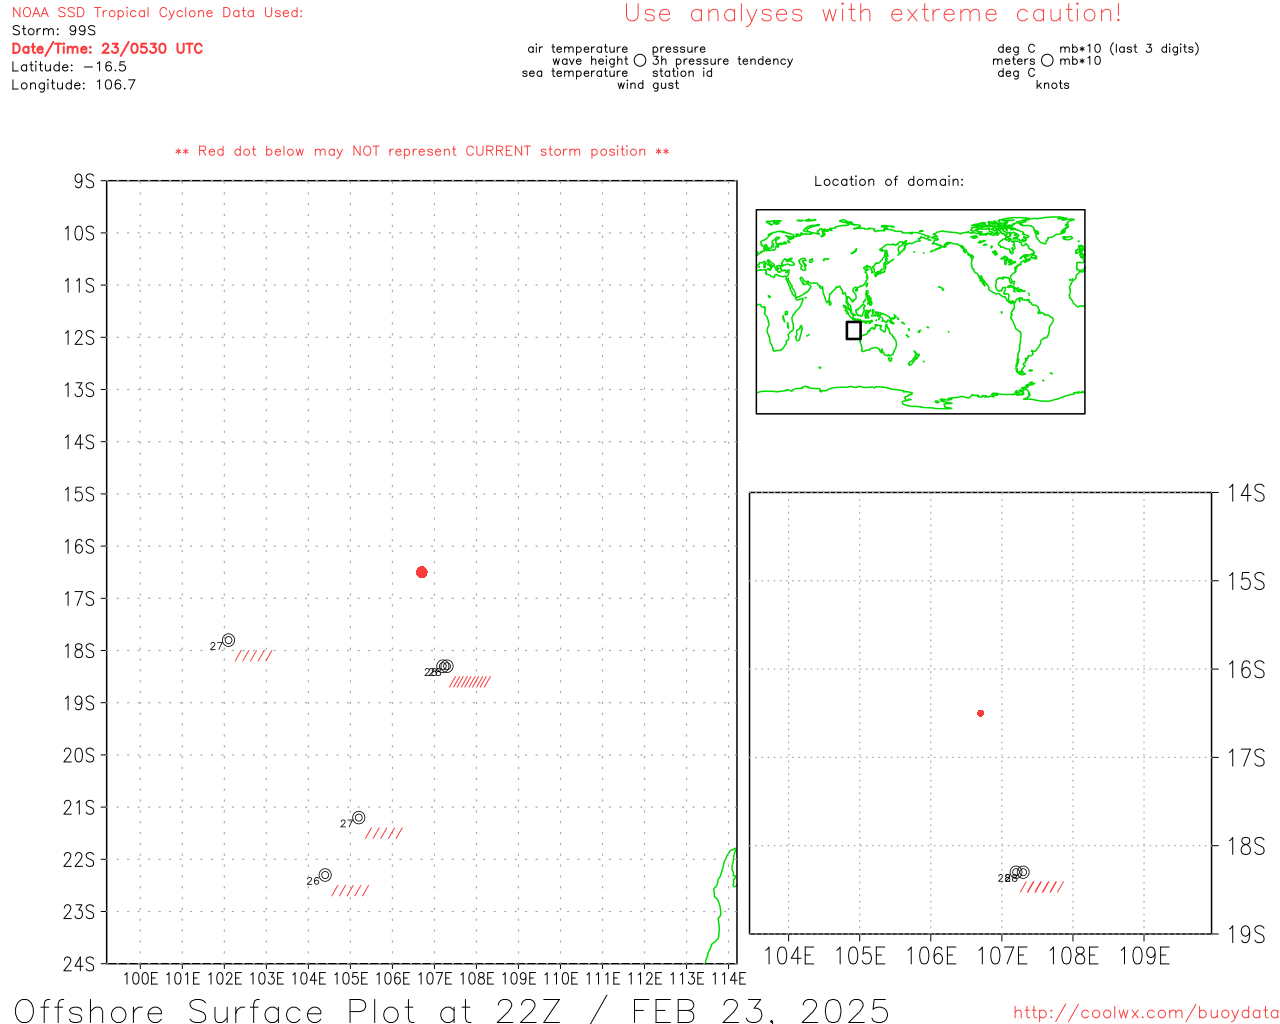
Task: Click the temperature value 26 near 104E station
Action: (313, 882)
